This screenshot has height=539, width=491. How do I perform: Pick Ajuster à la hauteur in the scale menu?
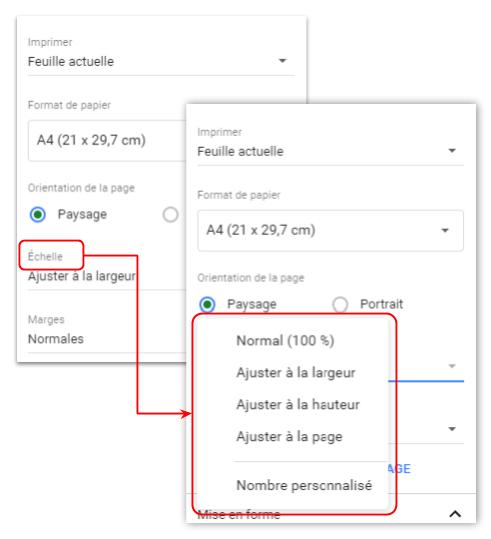[298, 405]
